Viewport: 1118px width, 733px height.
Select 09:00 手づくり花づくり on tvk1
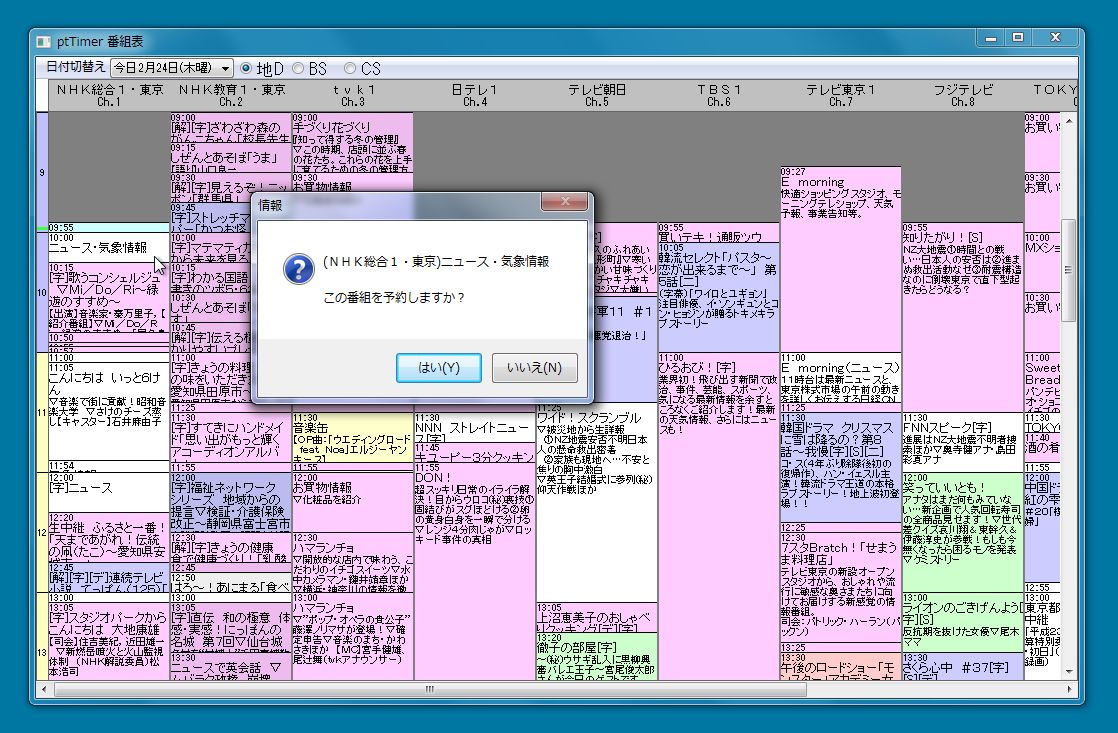coord(352,142)
